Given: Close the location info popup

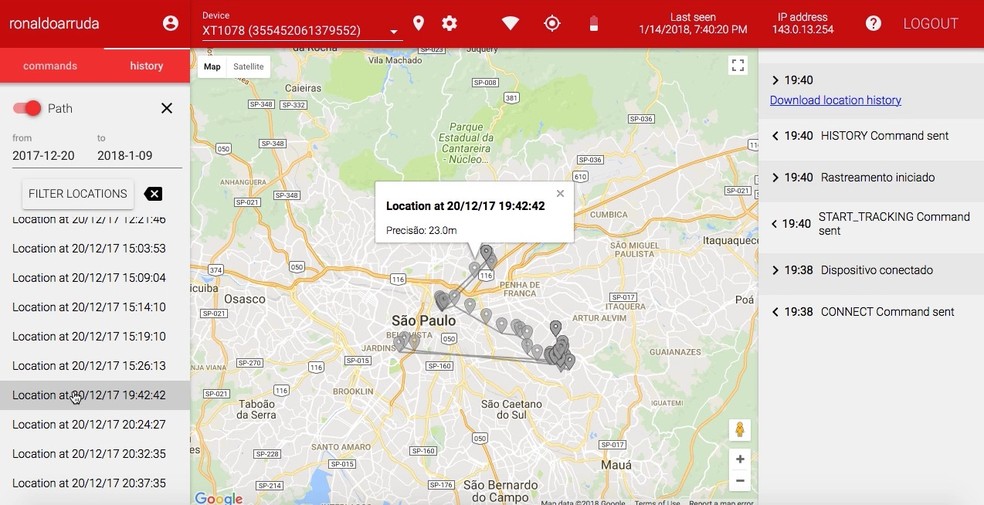Looking at the screenshot, I should coord(560,193).
